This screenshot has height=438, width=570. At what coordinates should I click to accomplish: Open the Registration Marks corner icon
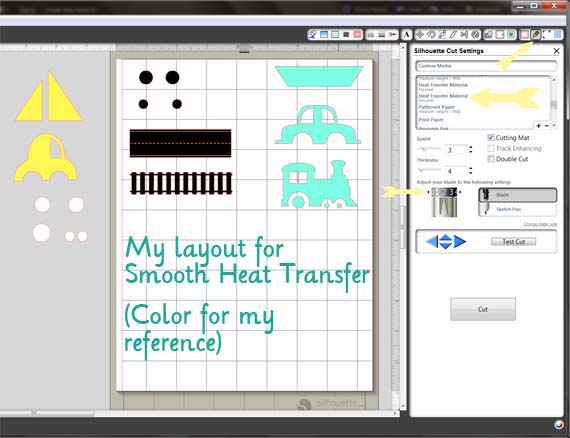(x=546, y=35)
